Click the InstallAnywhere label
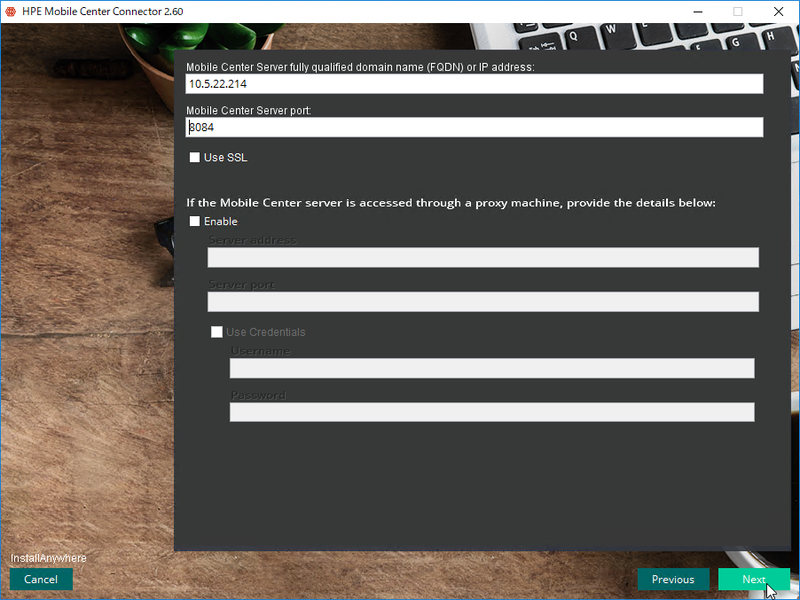The height and width of the screenshot is (600, 800). point(49,558)
